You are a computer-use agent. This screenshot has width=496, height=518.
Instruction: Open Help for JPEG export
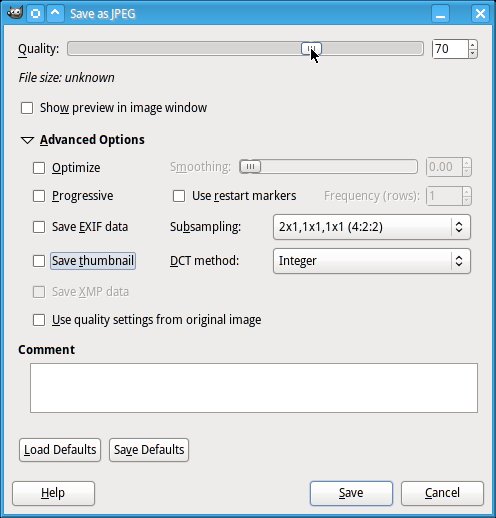(x=54, y=493)
